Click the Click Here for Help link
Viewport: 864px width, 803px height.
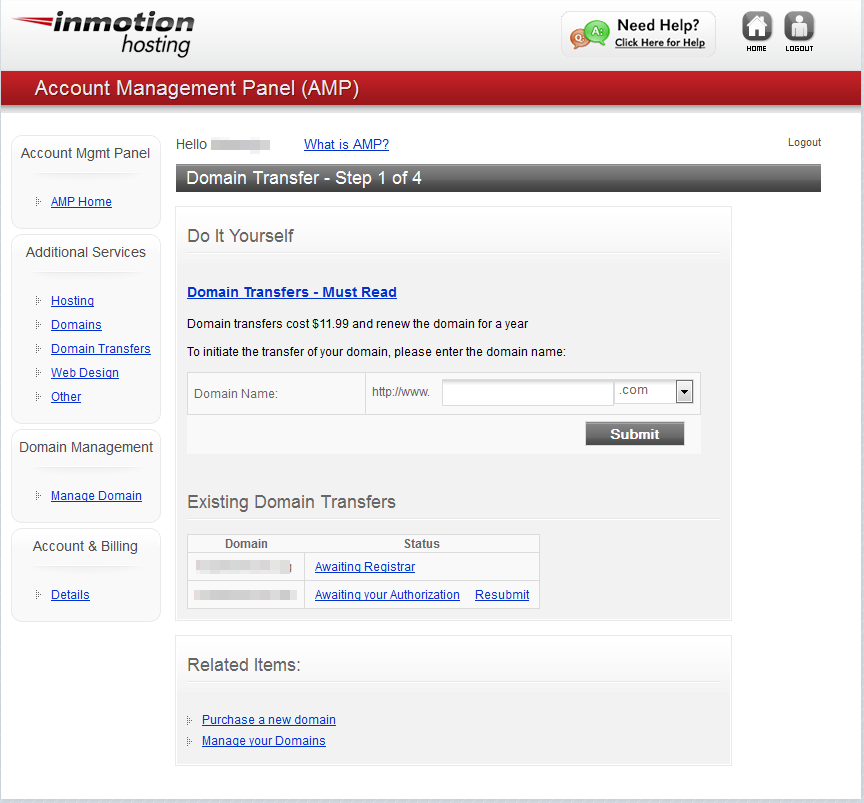pos(660,42)
